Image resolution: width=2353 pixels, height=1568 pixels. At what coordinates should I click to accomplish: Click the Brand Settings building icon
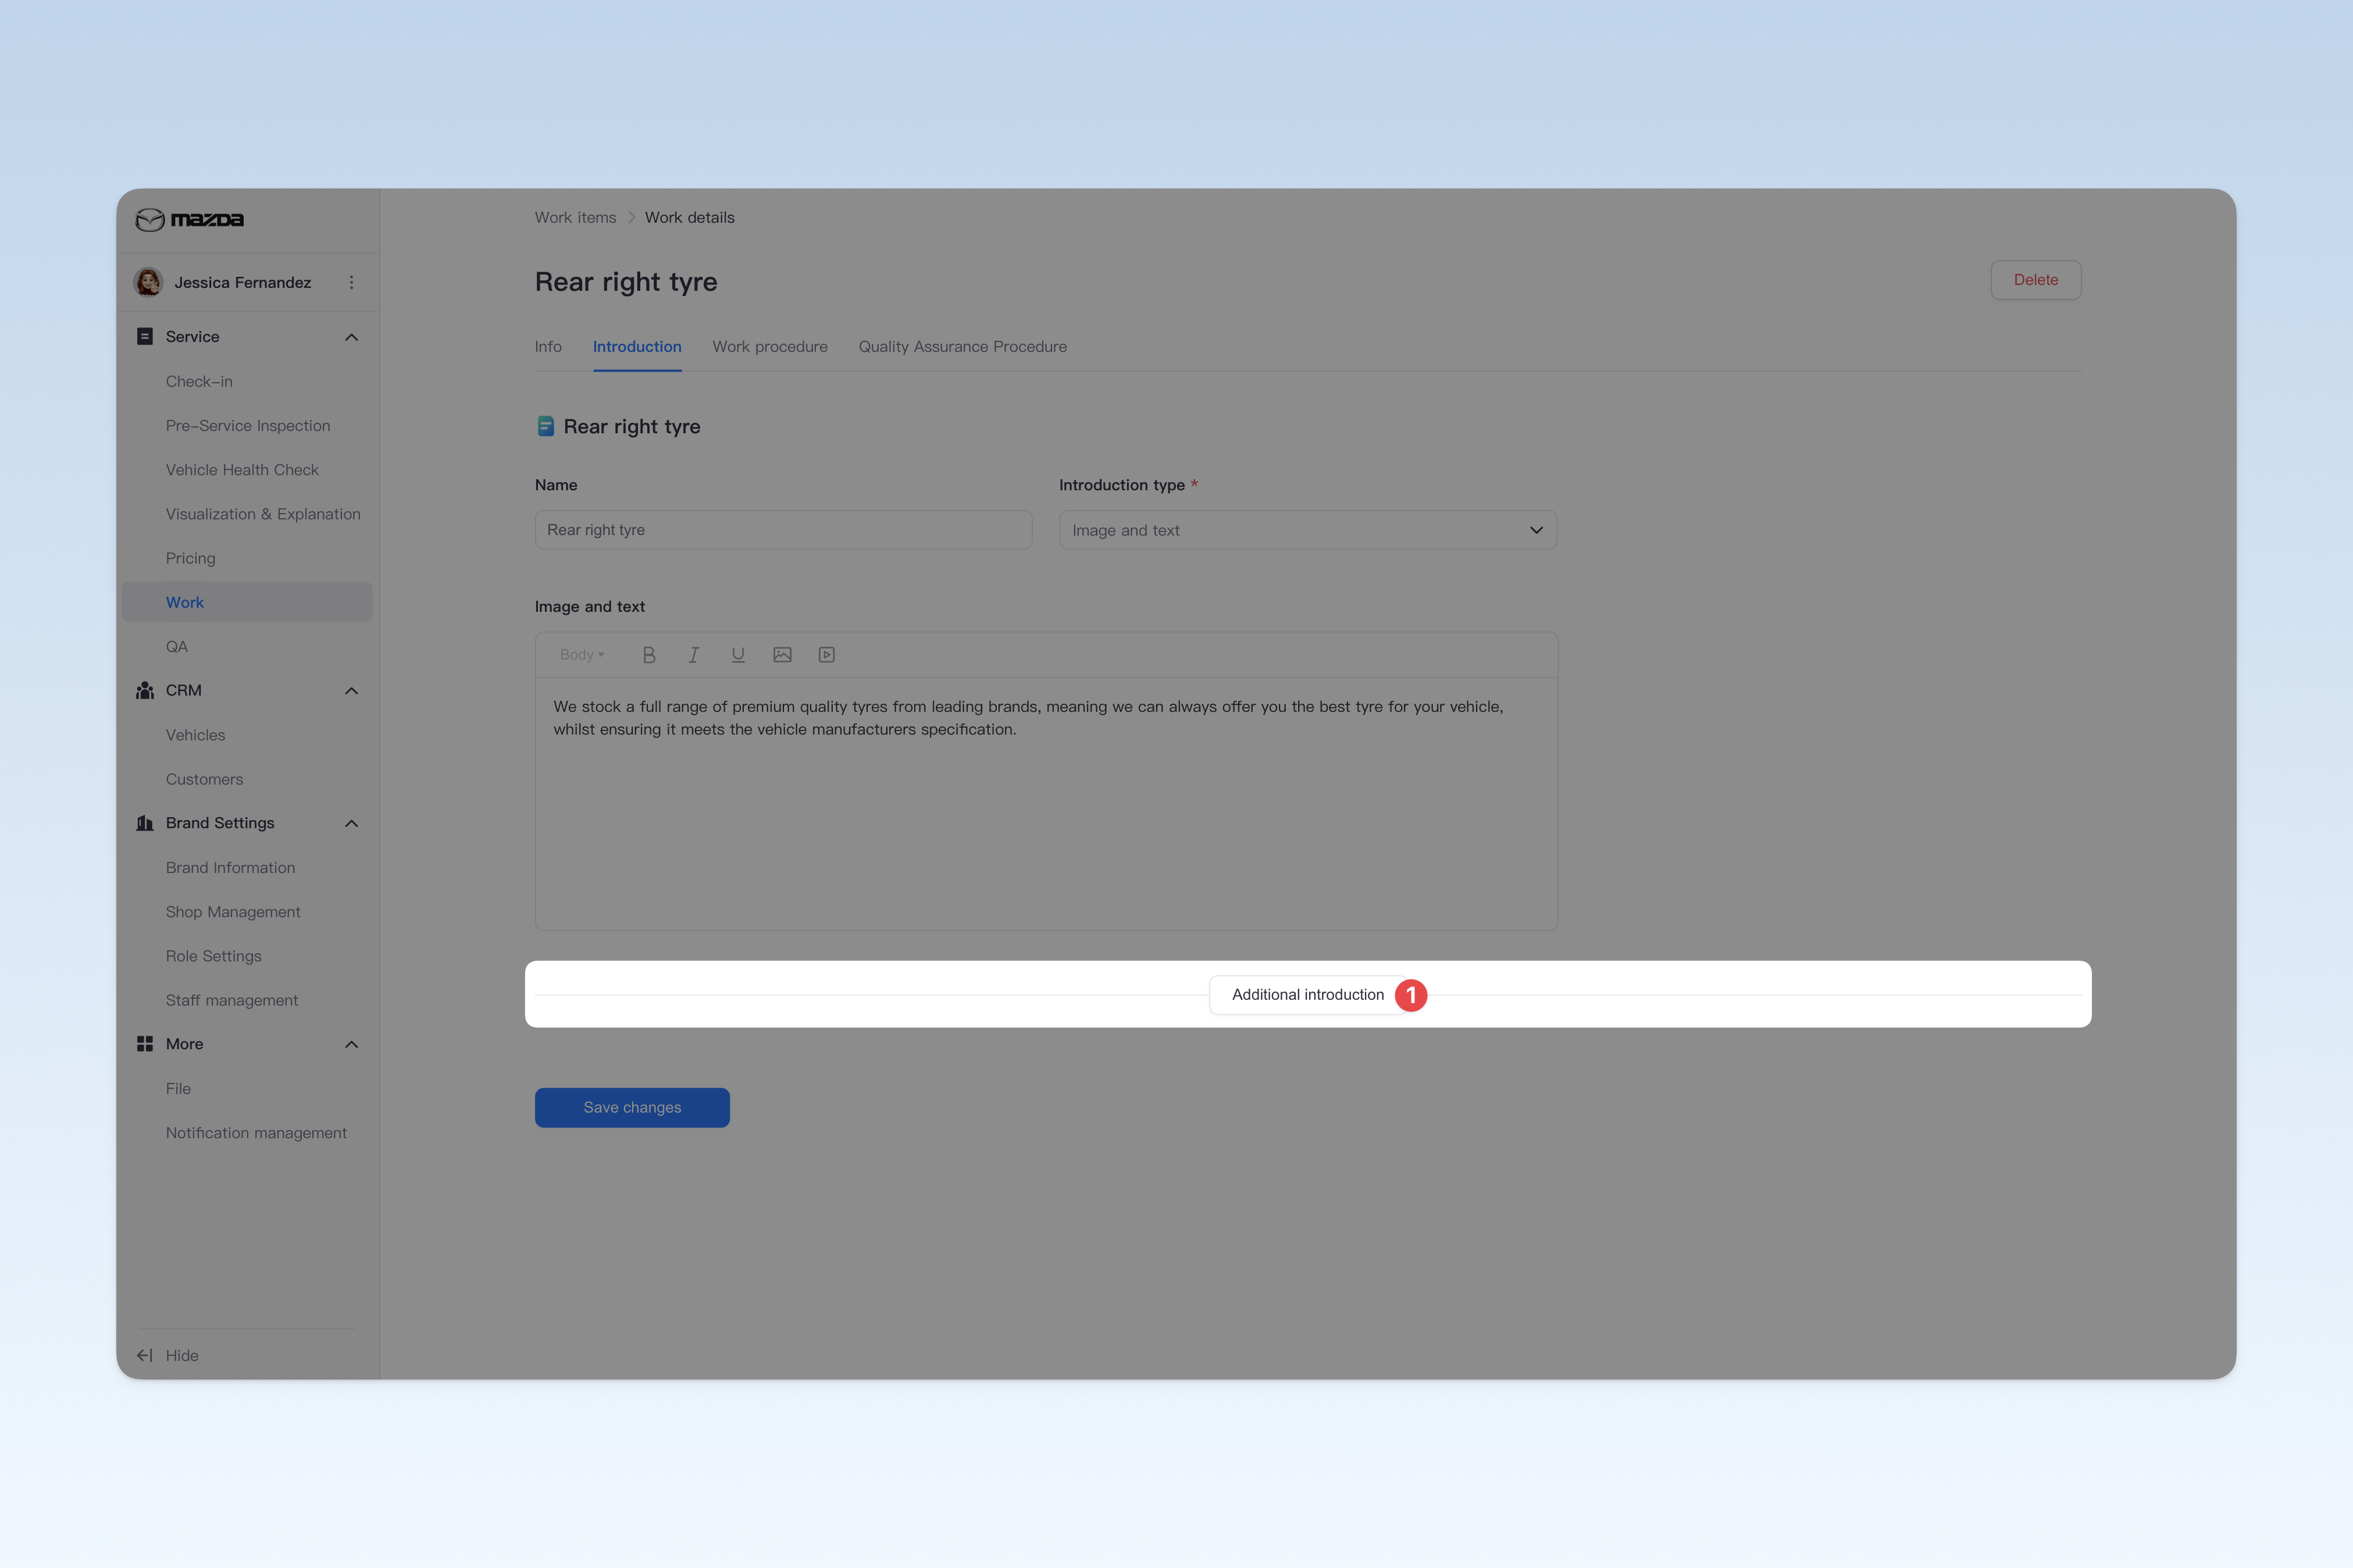click(145, 823)
